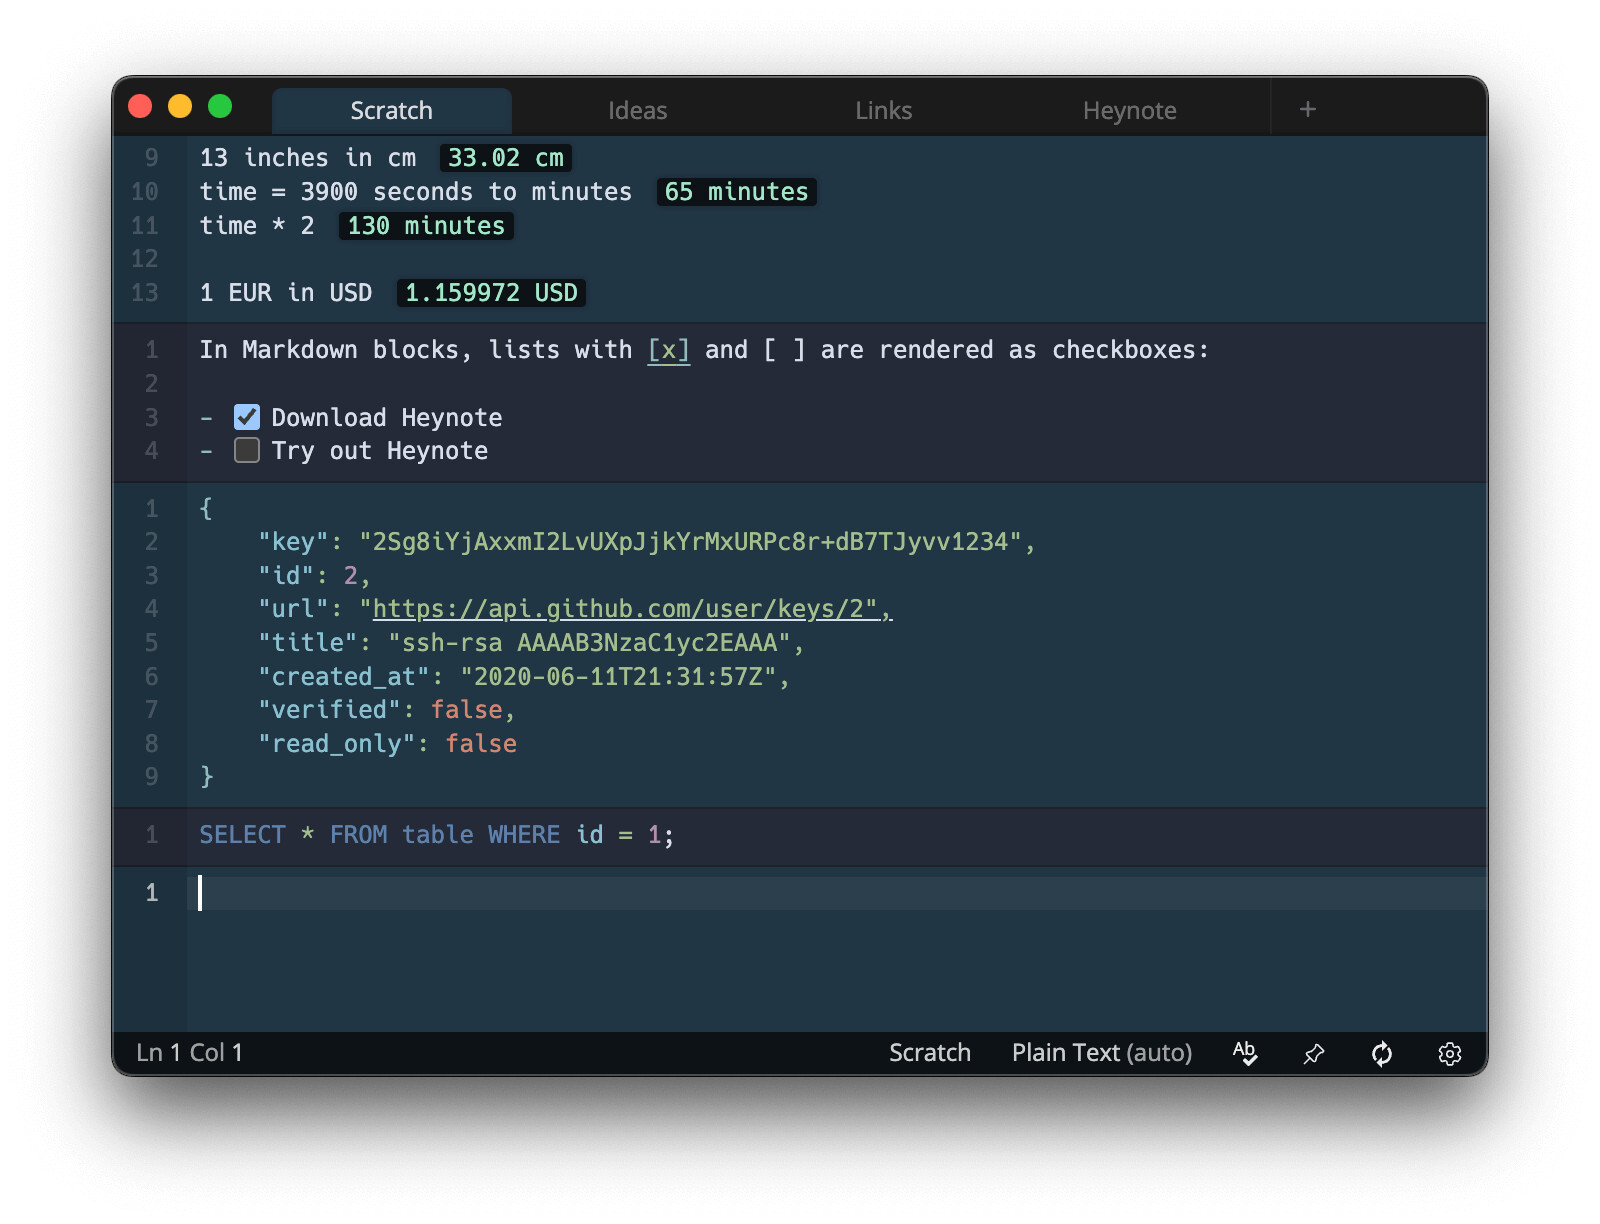Screen dimensions: 1600x1224
Task: Place cursor in the empty bottom block
Action: [x=836, y=893]
